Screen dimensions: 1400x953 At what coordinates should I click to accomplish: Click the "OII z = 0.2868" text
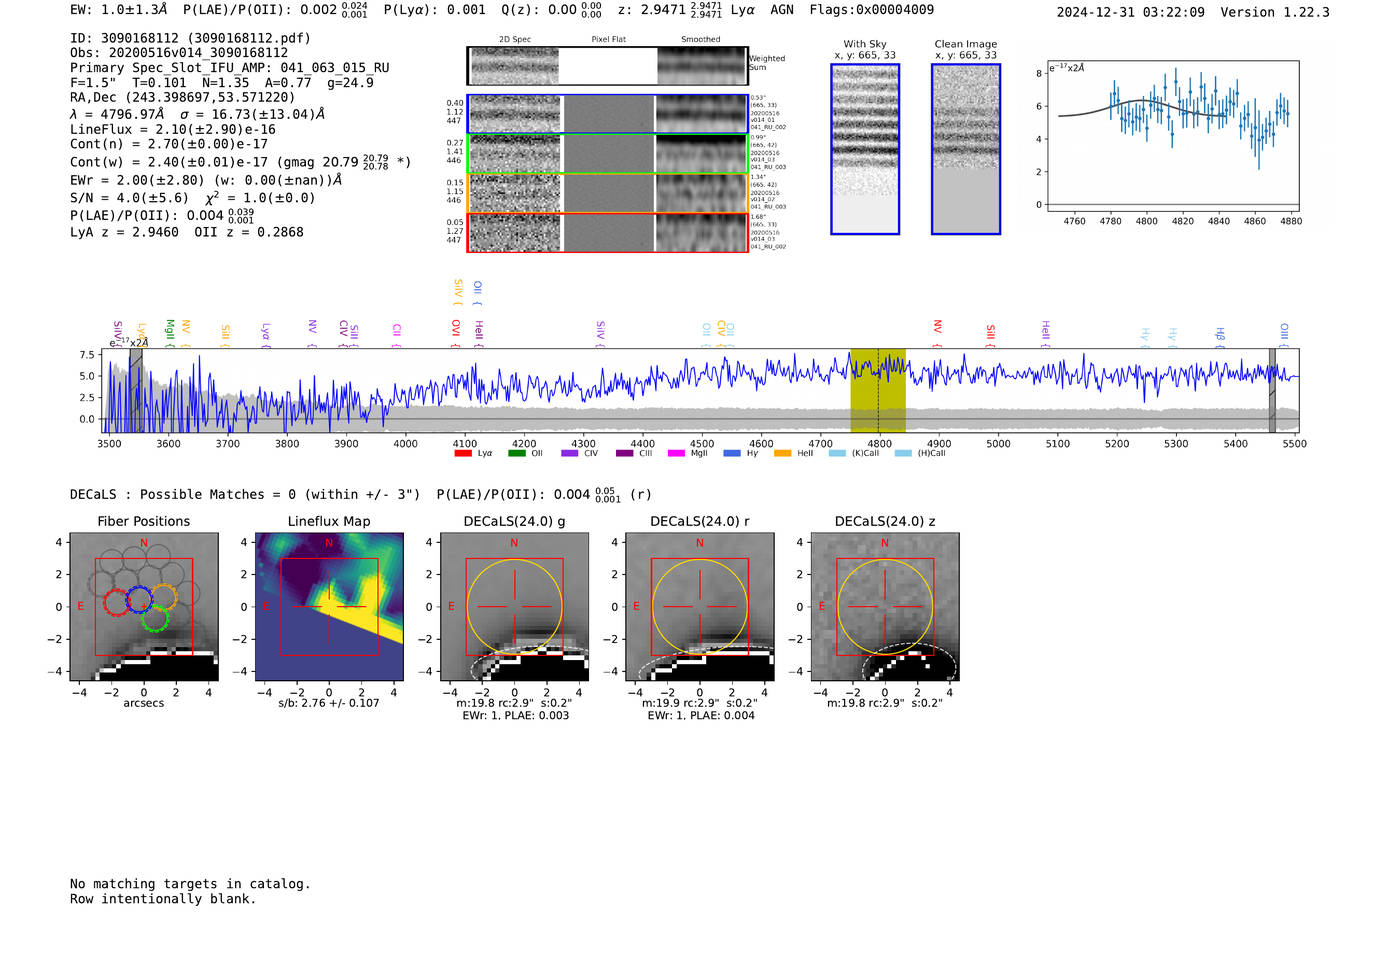pyautogui.click(x=249, y=232)
